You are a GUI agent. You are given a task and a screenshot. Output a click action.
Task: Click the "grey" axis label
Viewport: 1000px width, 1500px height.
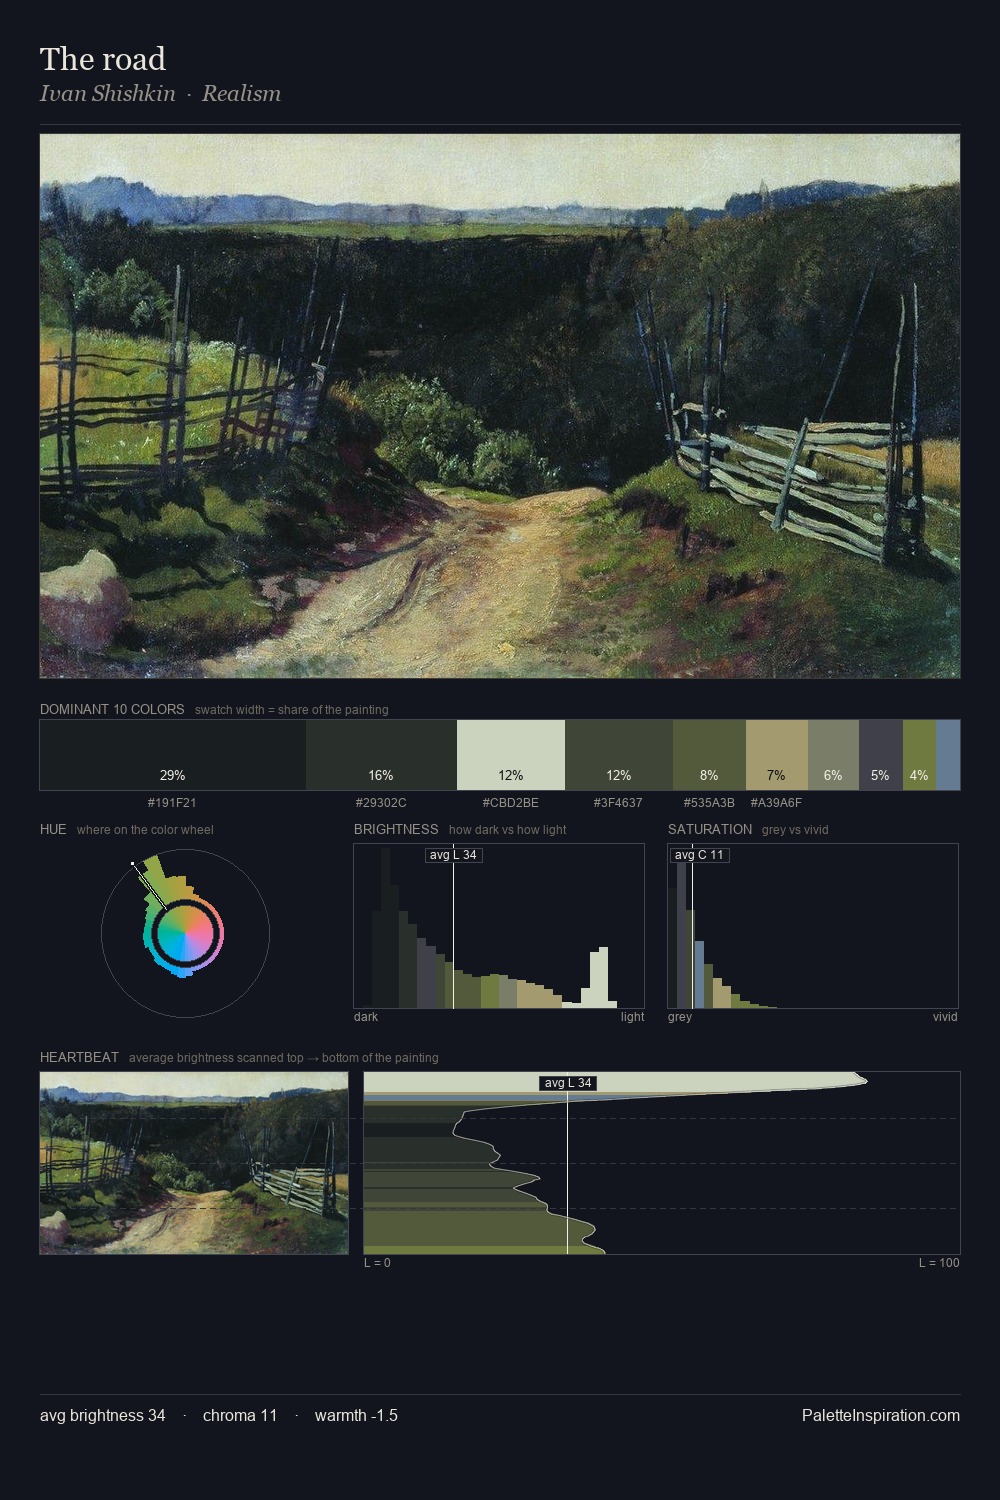(x=680, y=1017)
